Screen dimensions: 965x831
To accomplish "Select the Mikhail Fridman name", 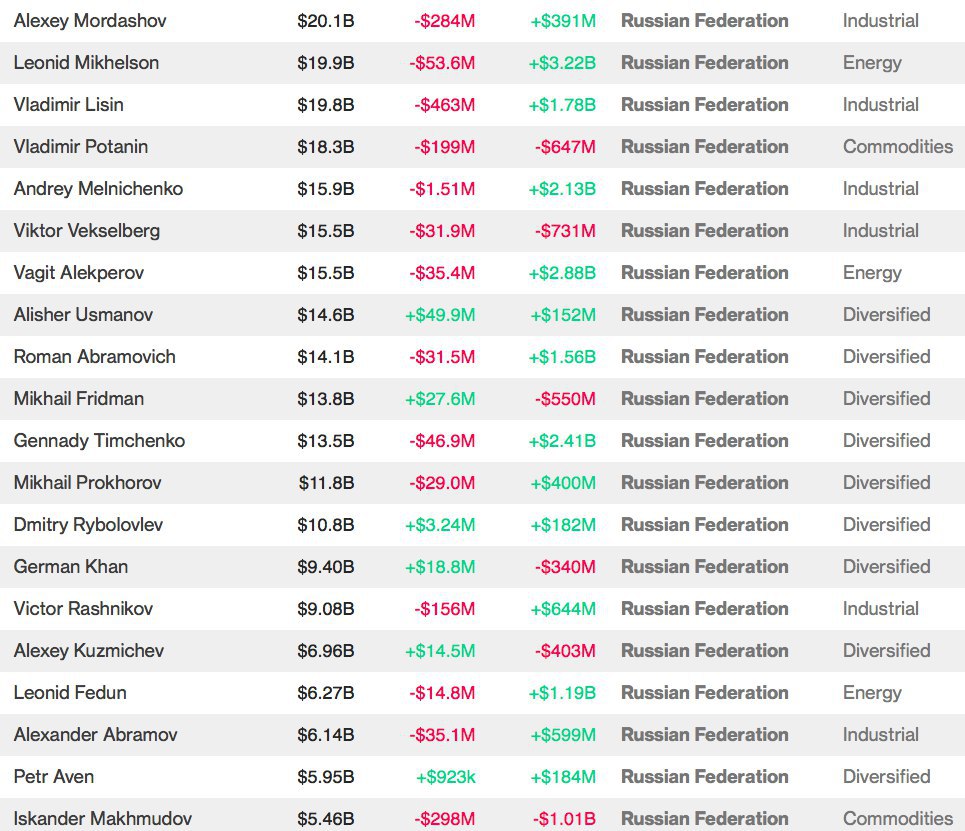I will [79, 398].
